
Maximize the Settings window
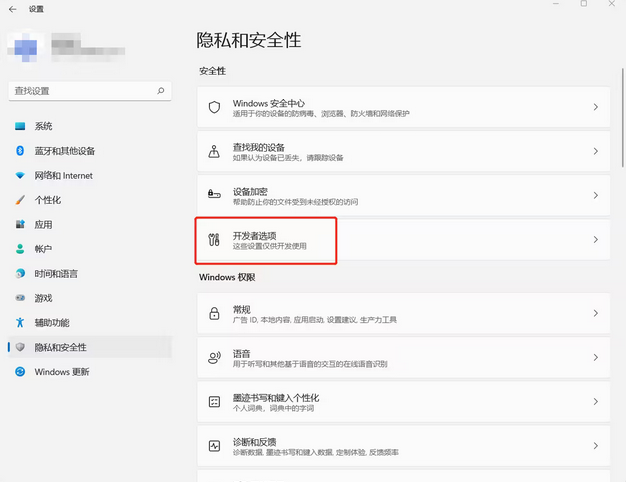tap(584, 4)
